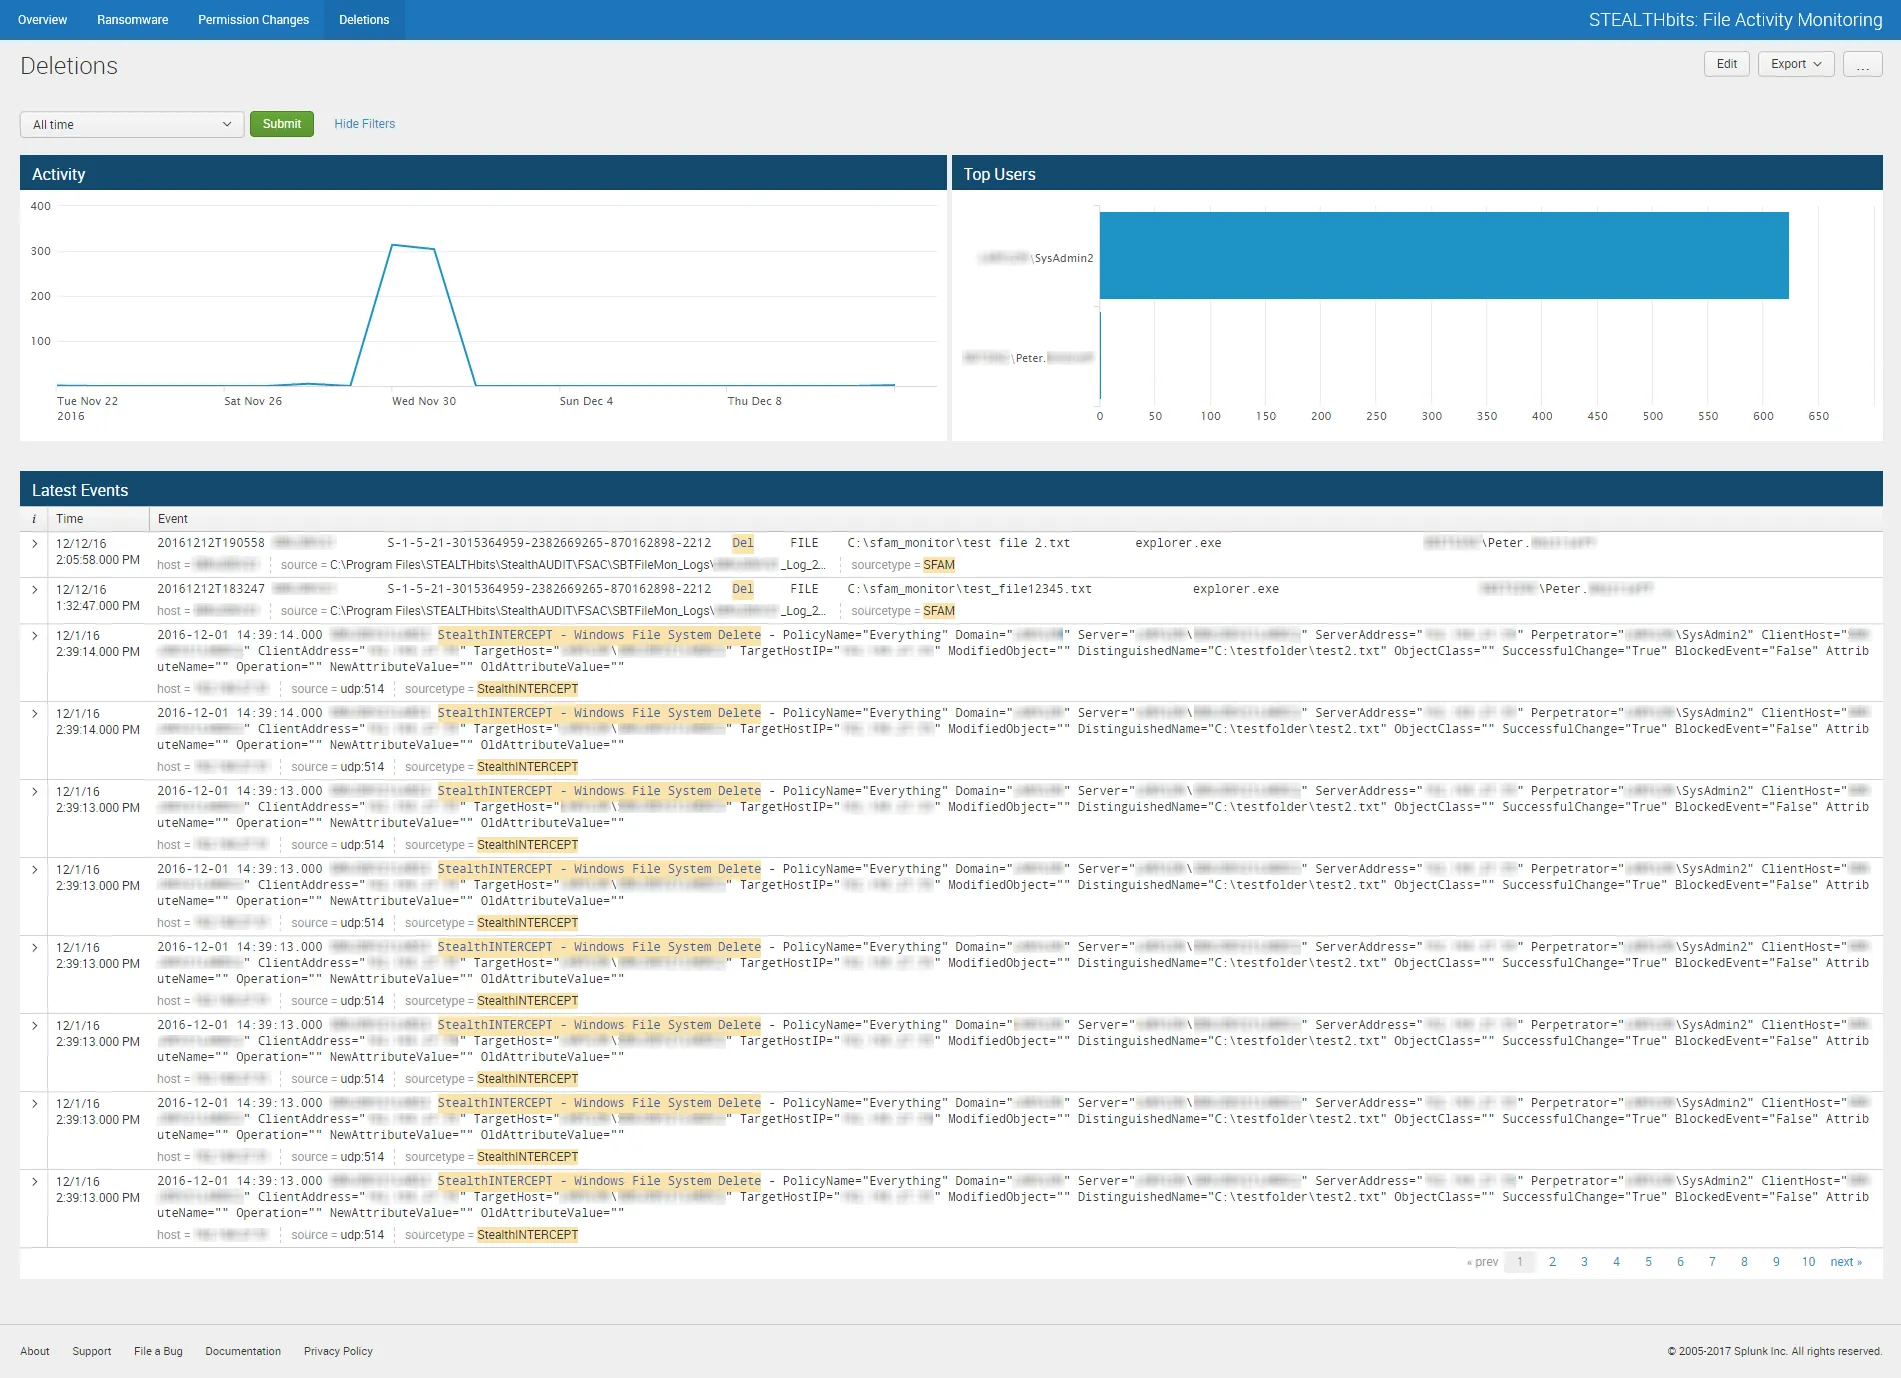The width and height of the screenshot is (1901, 1378).
Task: Click the Edit button
Action: (1726, 64)
